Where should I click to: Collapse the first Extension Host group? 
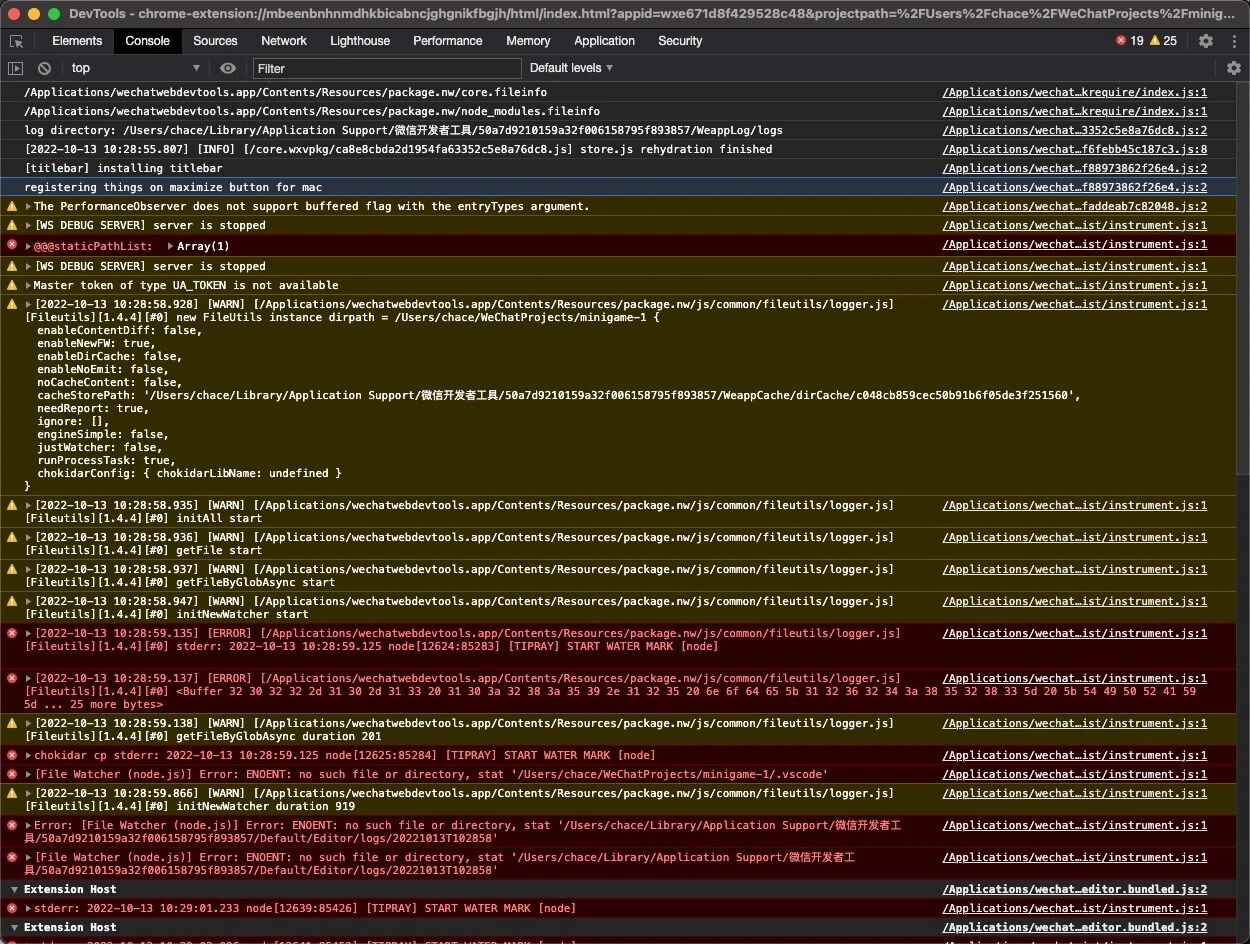[14, 890]
